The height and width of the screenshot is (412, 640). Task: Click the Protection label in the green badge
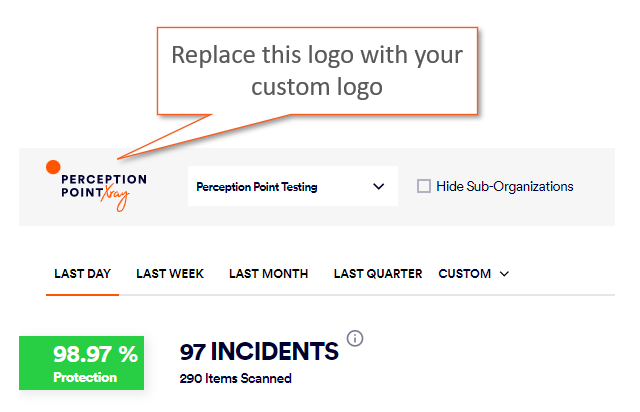[85, 377]
